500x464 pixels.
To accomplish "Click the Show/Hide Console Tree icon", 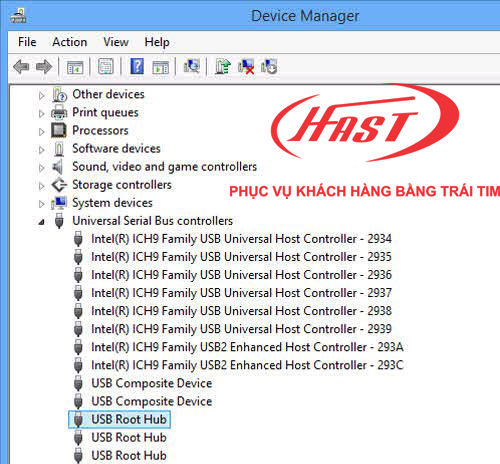I will [x=75, y=67].
